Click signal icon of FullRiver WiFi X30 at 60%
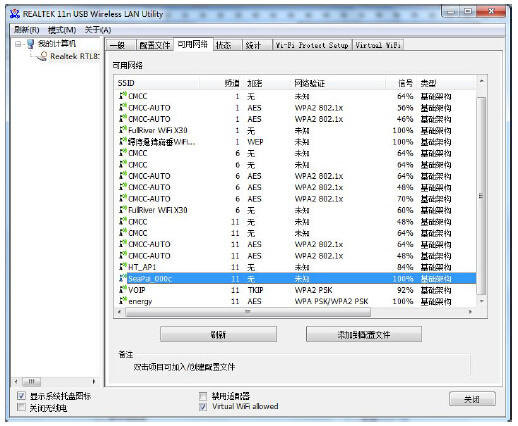This screenshot has width=518, height=426. point(123,210)
